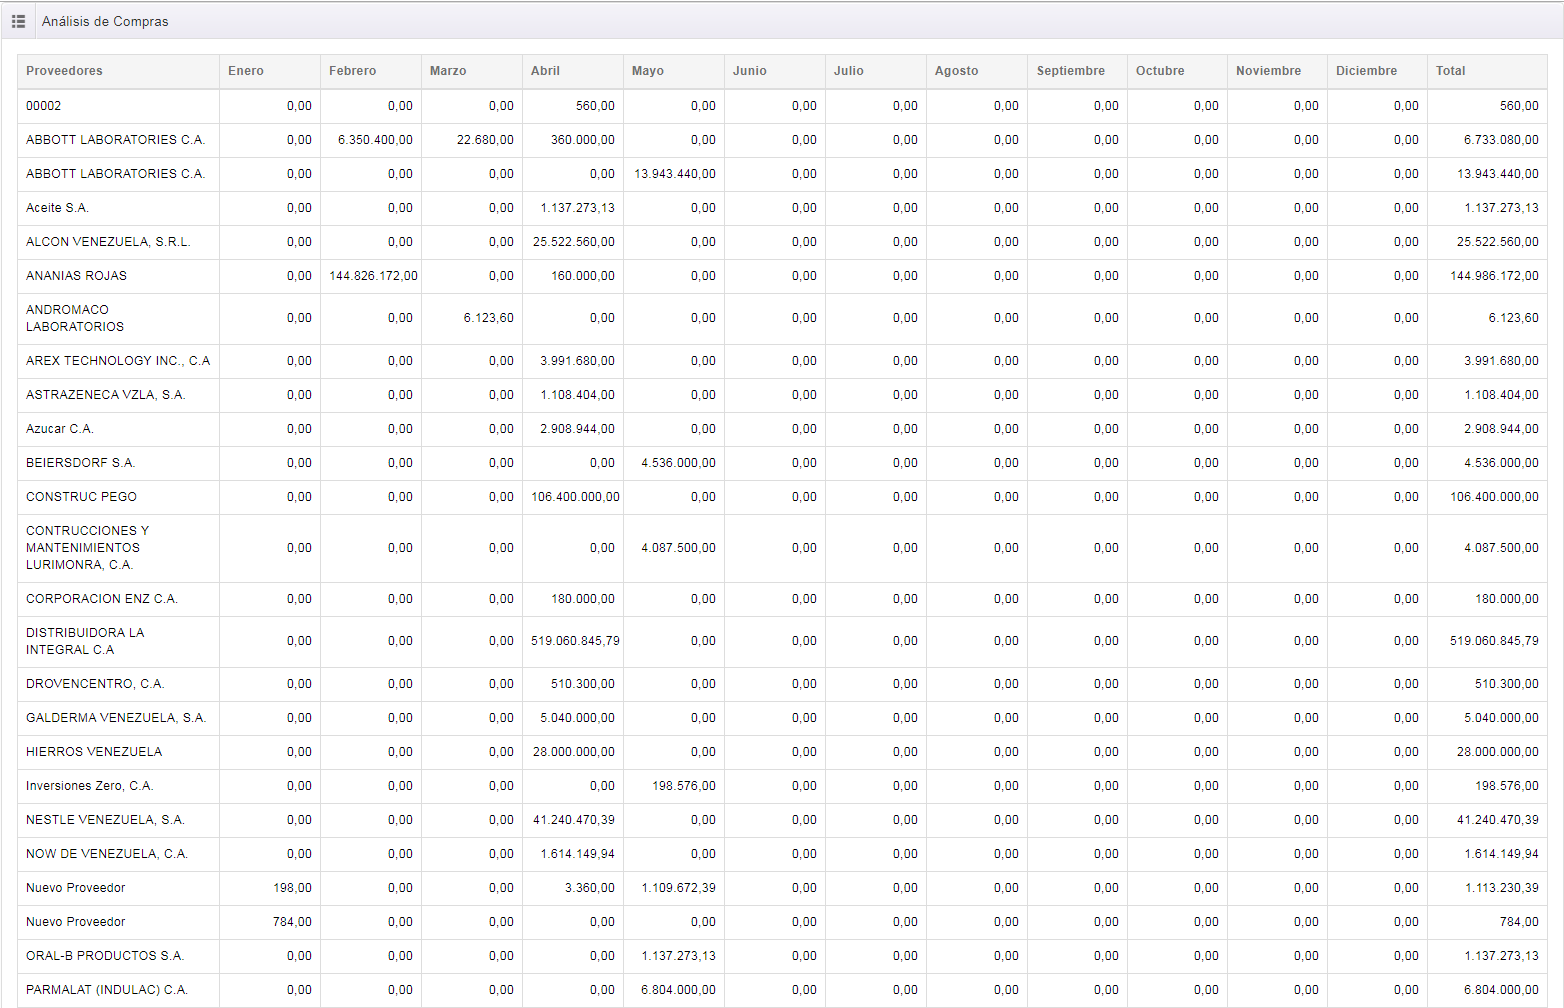This screenshot has height=1008, width=1564.
Task: Select DISTRIBUIDORA LA INTEGRAL C.A provider
Action: (85, 641)
